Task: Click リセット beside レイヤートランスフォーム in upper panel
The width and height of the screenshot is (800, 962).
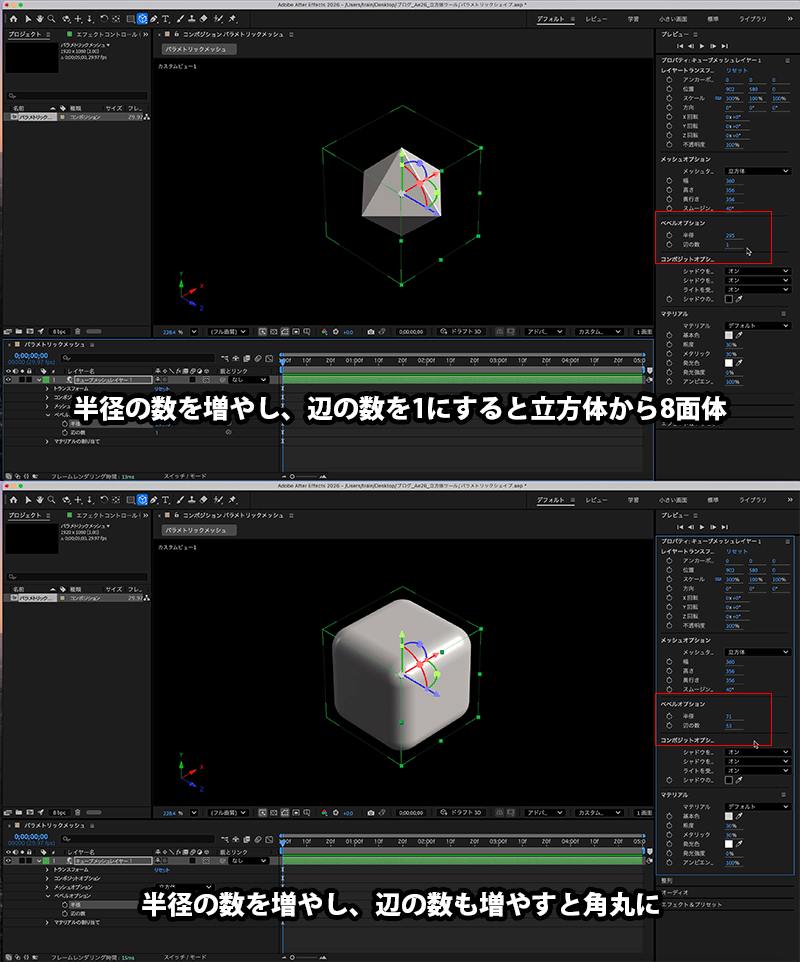Action: [737, 71]
